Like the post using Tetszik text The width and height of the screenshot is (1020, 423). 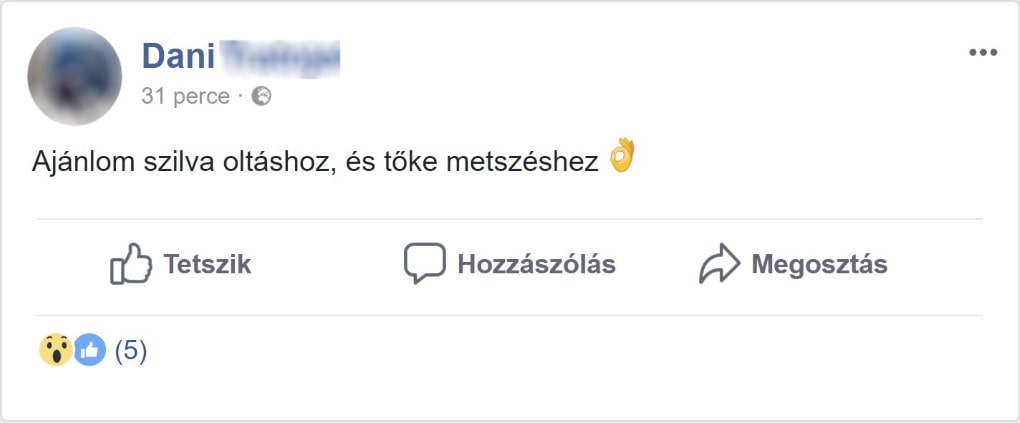click(x=207, y=265)
